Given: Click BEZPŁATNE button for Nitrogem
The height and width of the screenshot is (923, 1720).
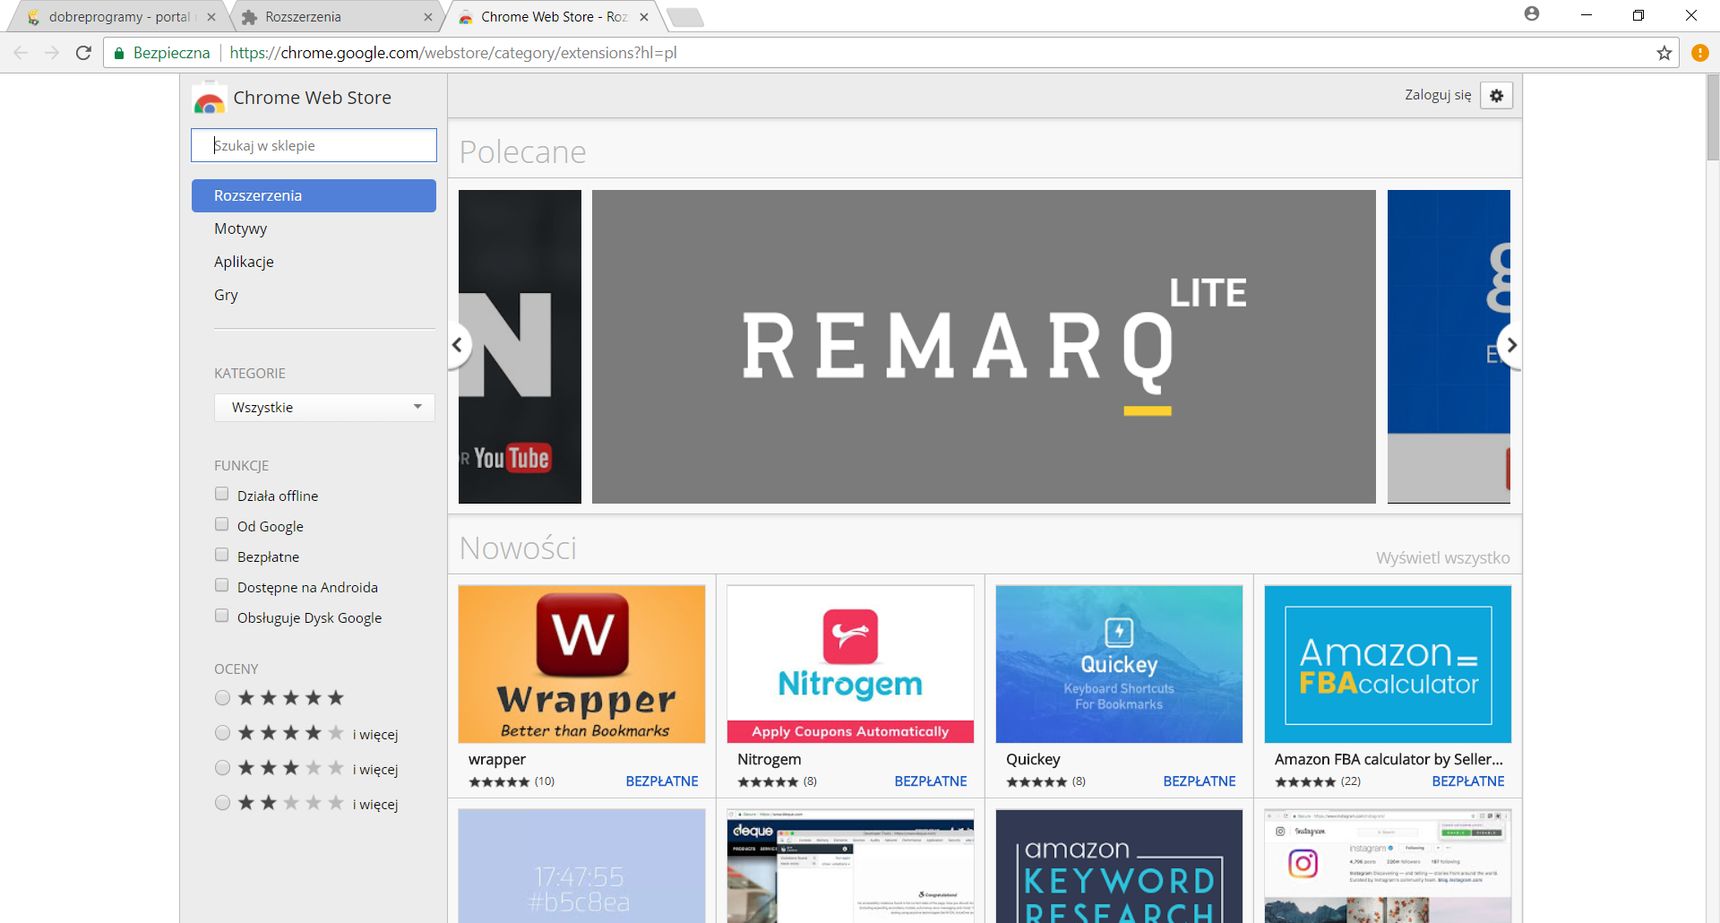Looking at the screenshot, I should click(x=931, y=781).
